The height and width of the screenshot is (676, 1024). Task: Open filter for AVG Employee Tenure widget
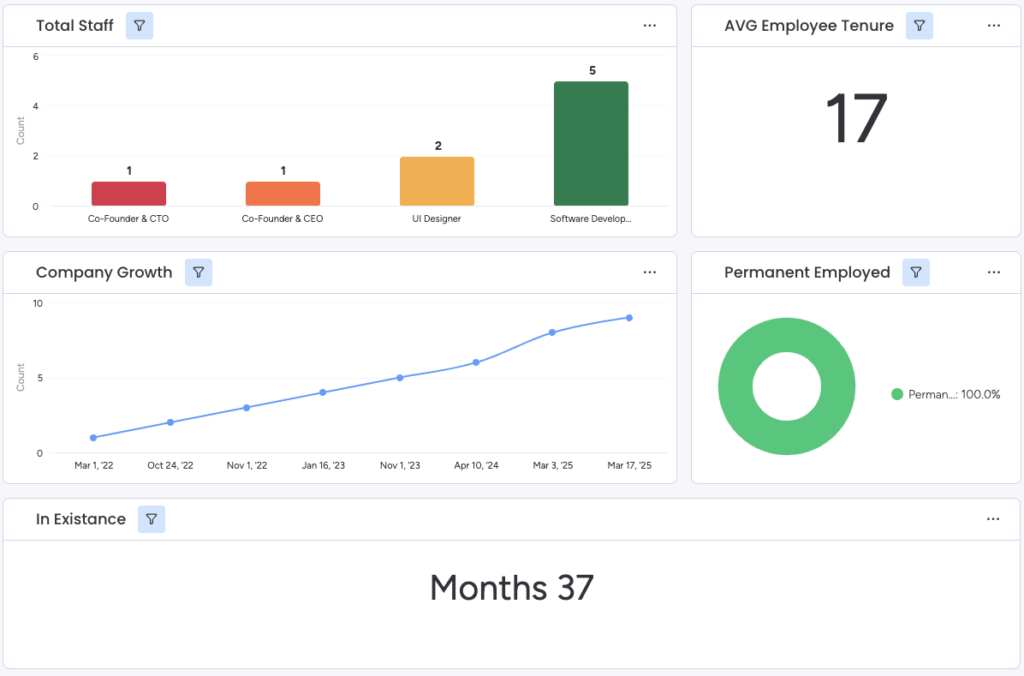919,26
